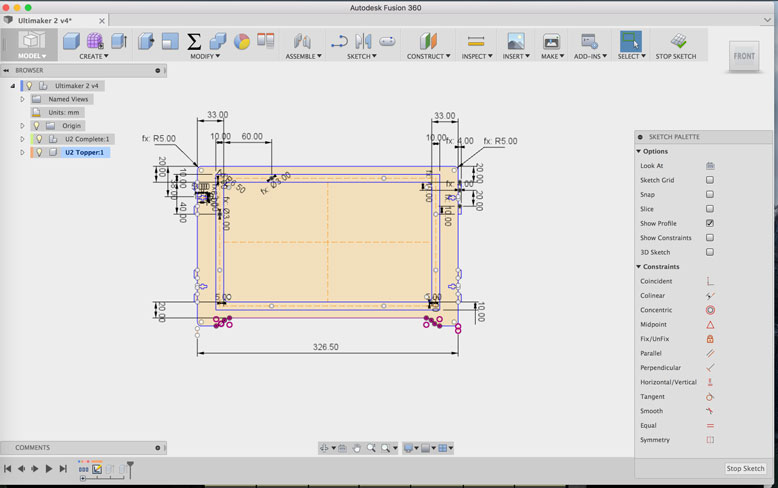Enable the Sketch Grid checkbox

click(x=710, y=180)
